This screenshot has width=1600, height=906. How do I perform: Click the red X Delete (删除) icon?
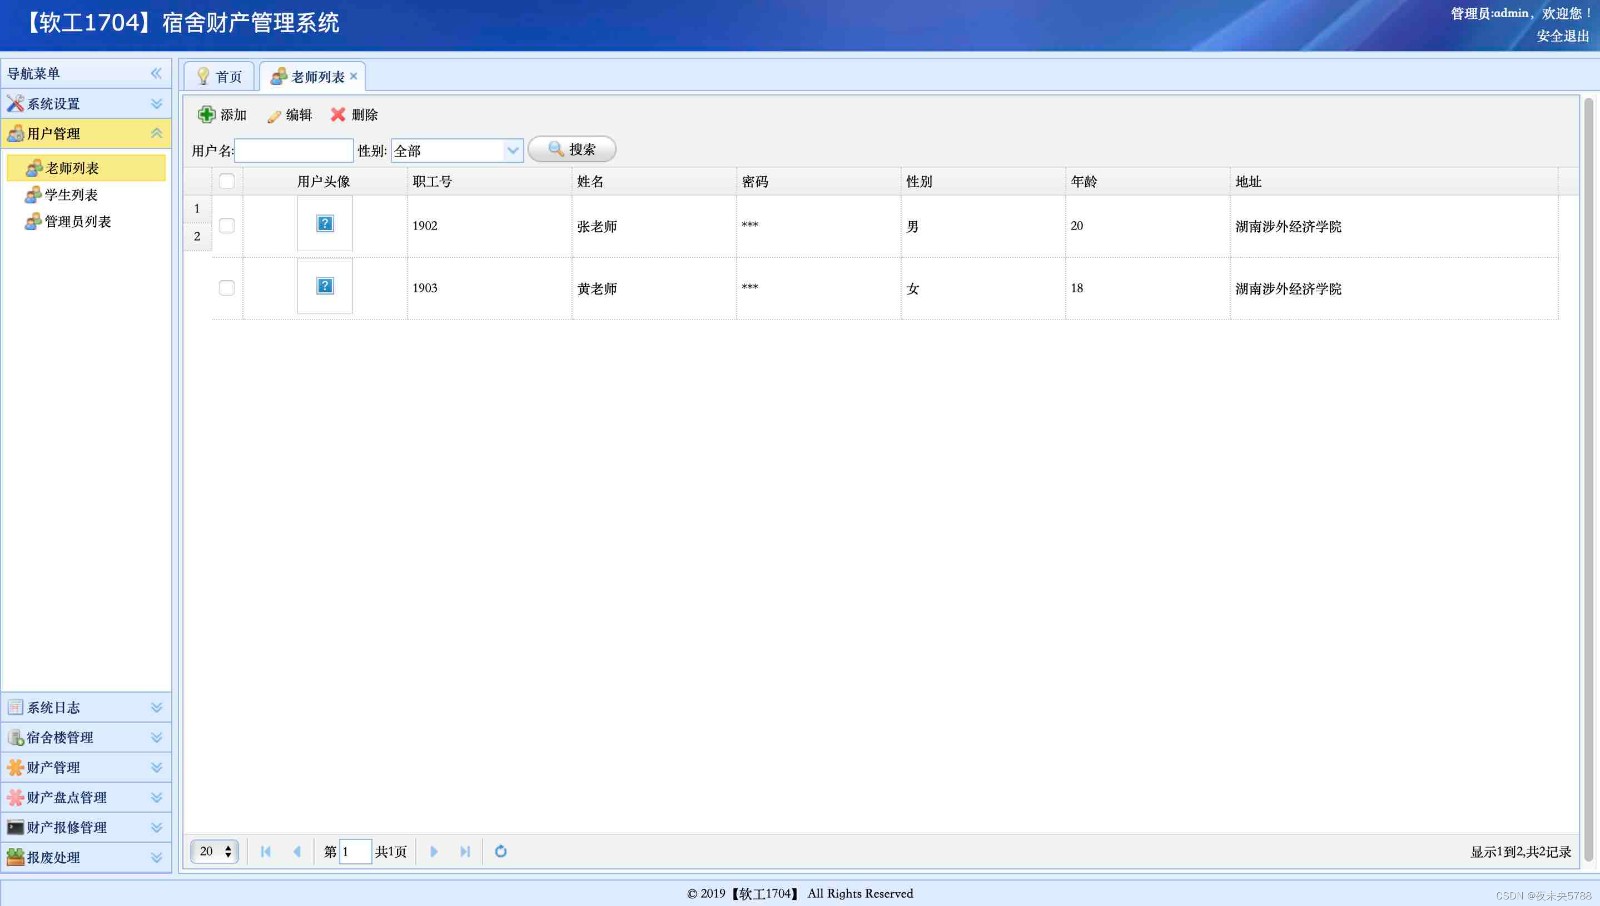[x=338, y=115]
